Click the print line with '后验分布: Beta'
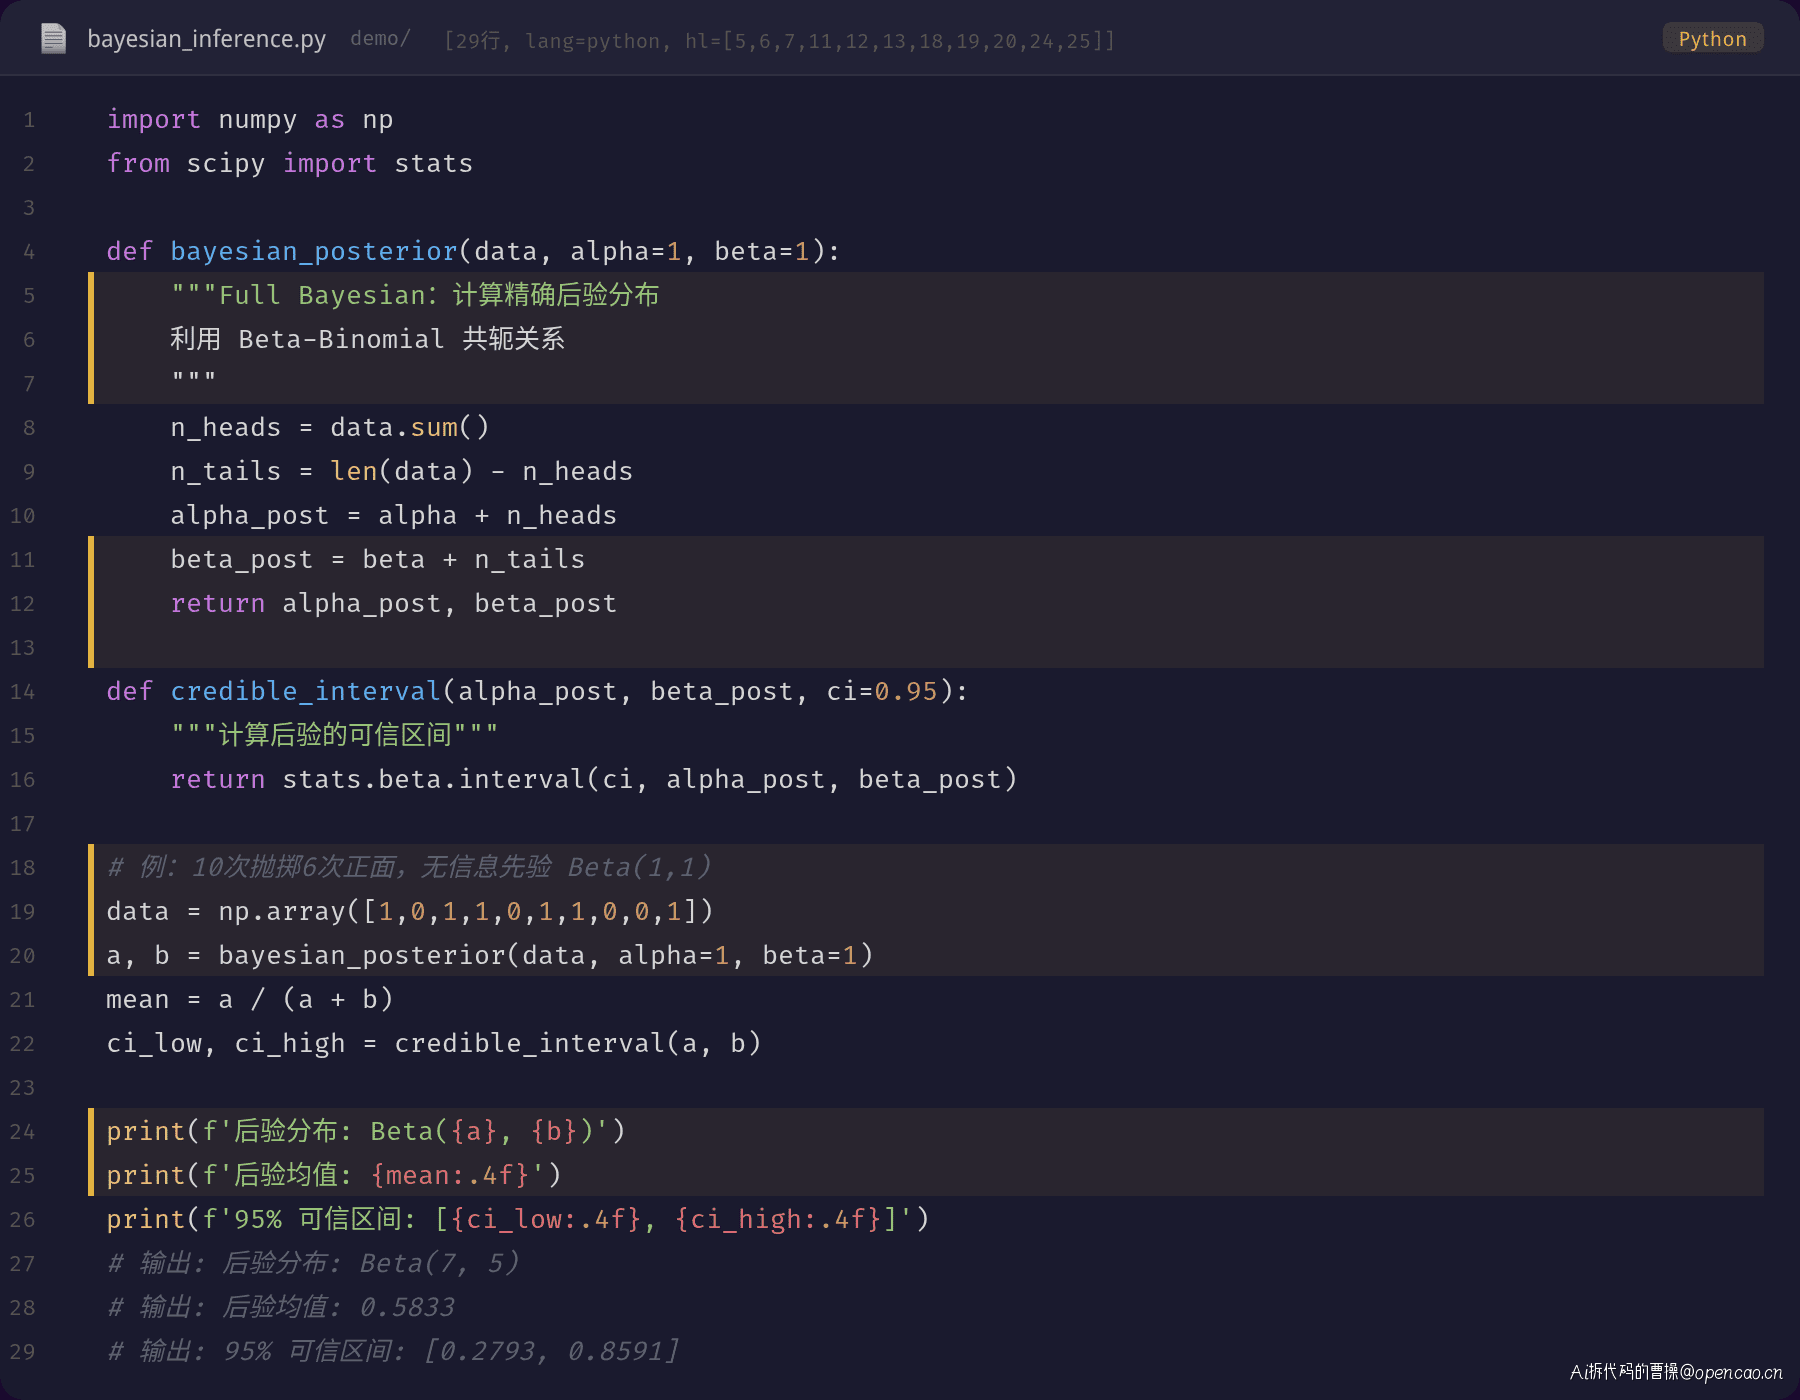This screenshot has height=1400, width=1800. tap(366, 1132)
